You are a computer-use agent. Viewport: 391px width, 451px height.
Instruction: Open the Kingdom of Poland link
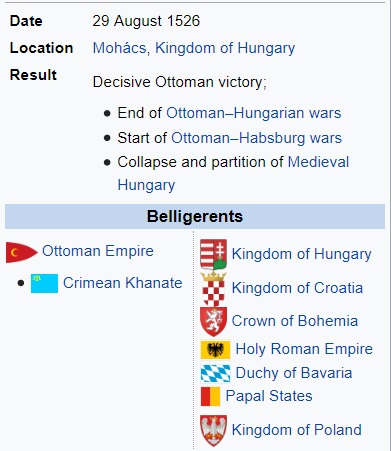297,430
